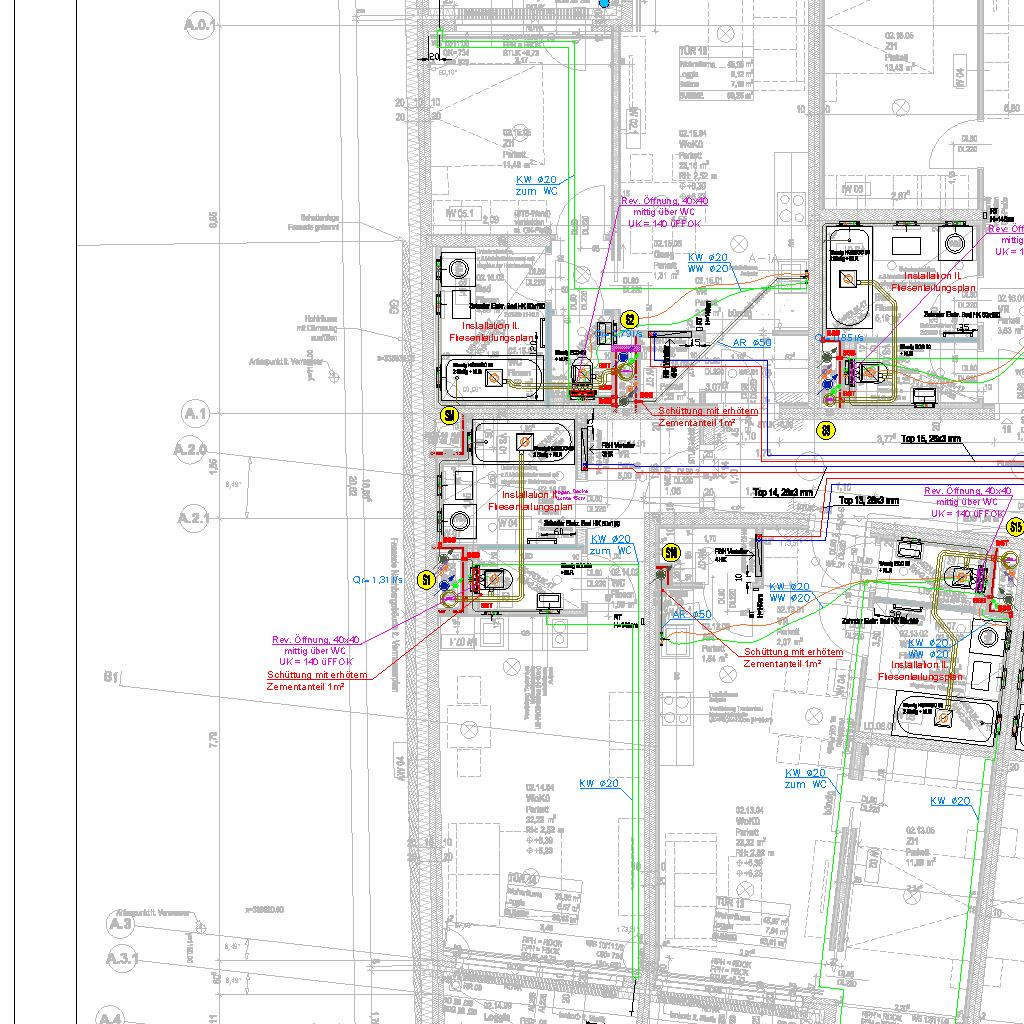The image size is (1024, 1024).
Task: Select the "Top 15, 28x3 mm" pipe label
Action: (x=931, y=439)
